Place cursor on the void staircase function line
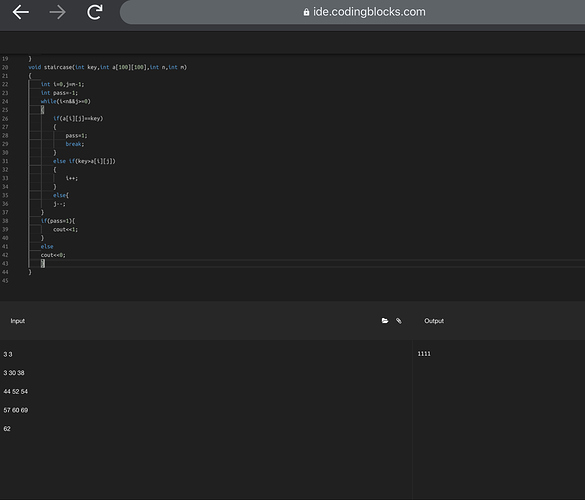Viewport: 585px width, 500px height. coord(108,67)
